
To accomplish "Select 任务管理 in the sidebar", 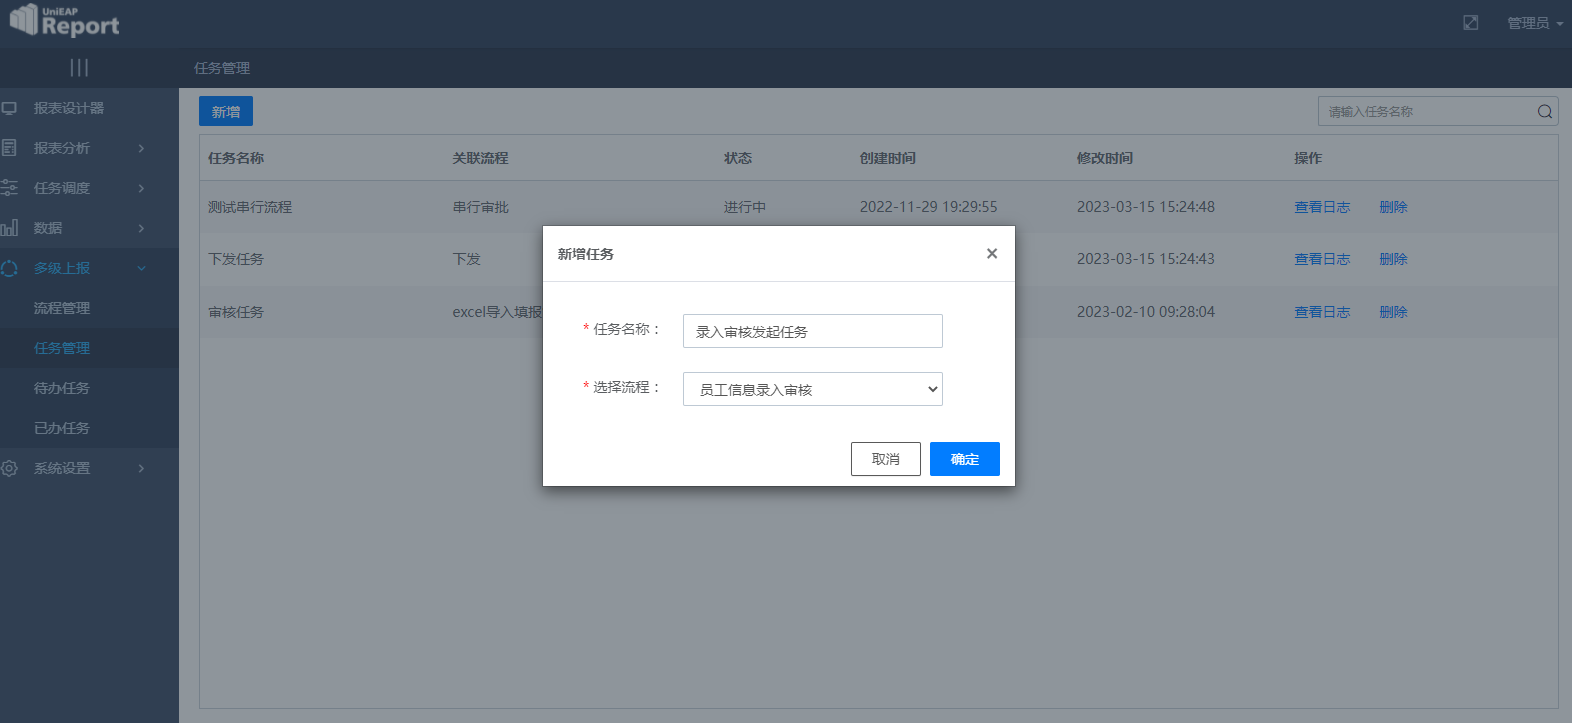I will coord(62,348).
